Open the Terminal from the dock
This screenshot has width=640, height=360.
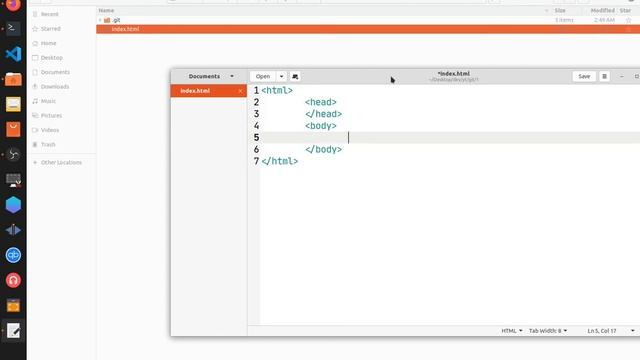pyautogui.click(x=13, y=29)
